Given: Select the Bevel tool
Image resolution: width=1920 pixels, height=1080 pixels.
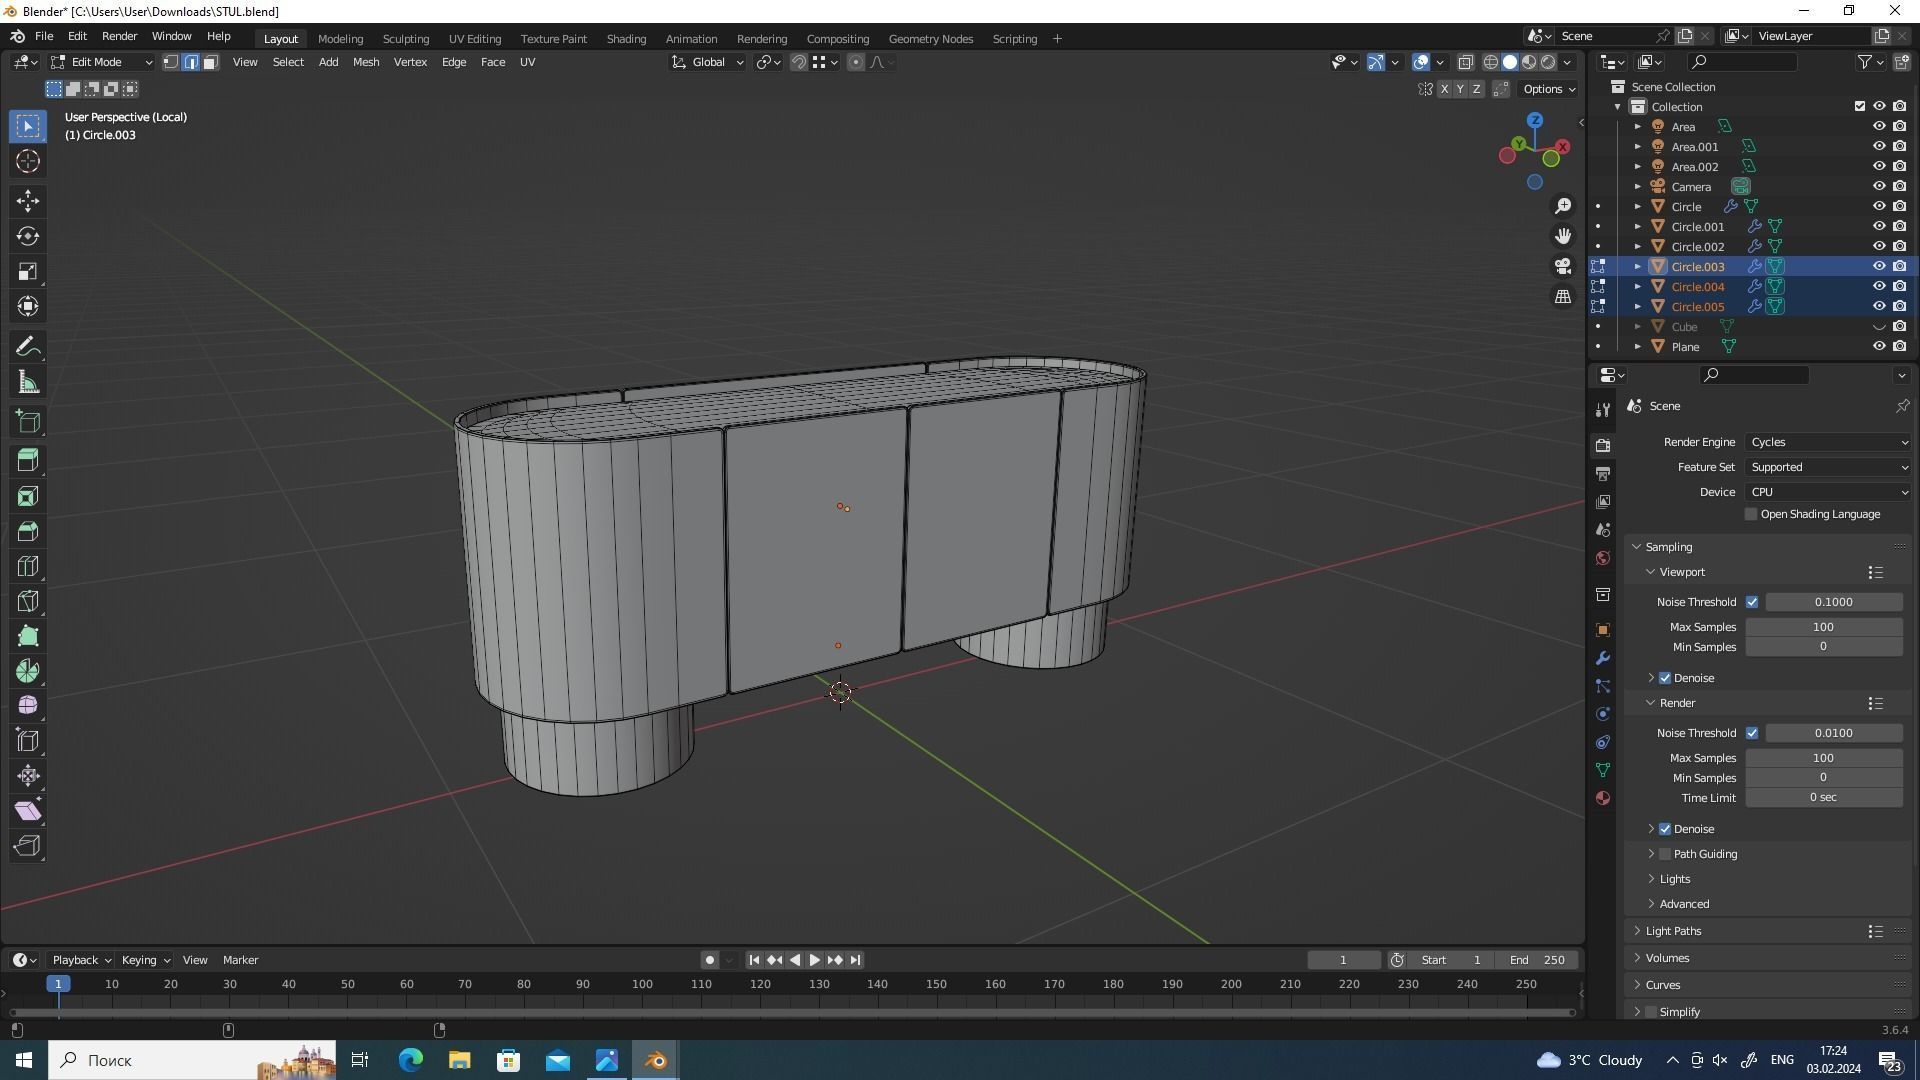Looking at the screenshot, I should [x=28, y=531].
